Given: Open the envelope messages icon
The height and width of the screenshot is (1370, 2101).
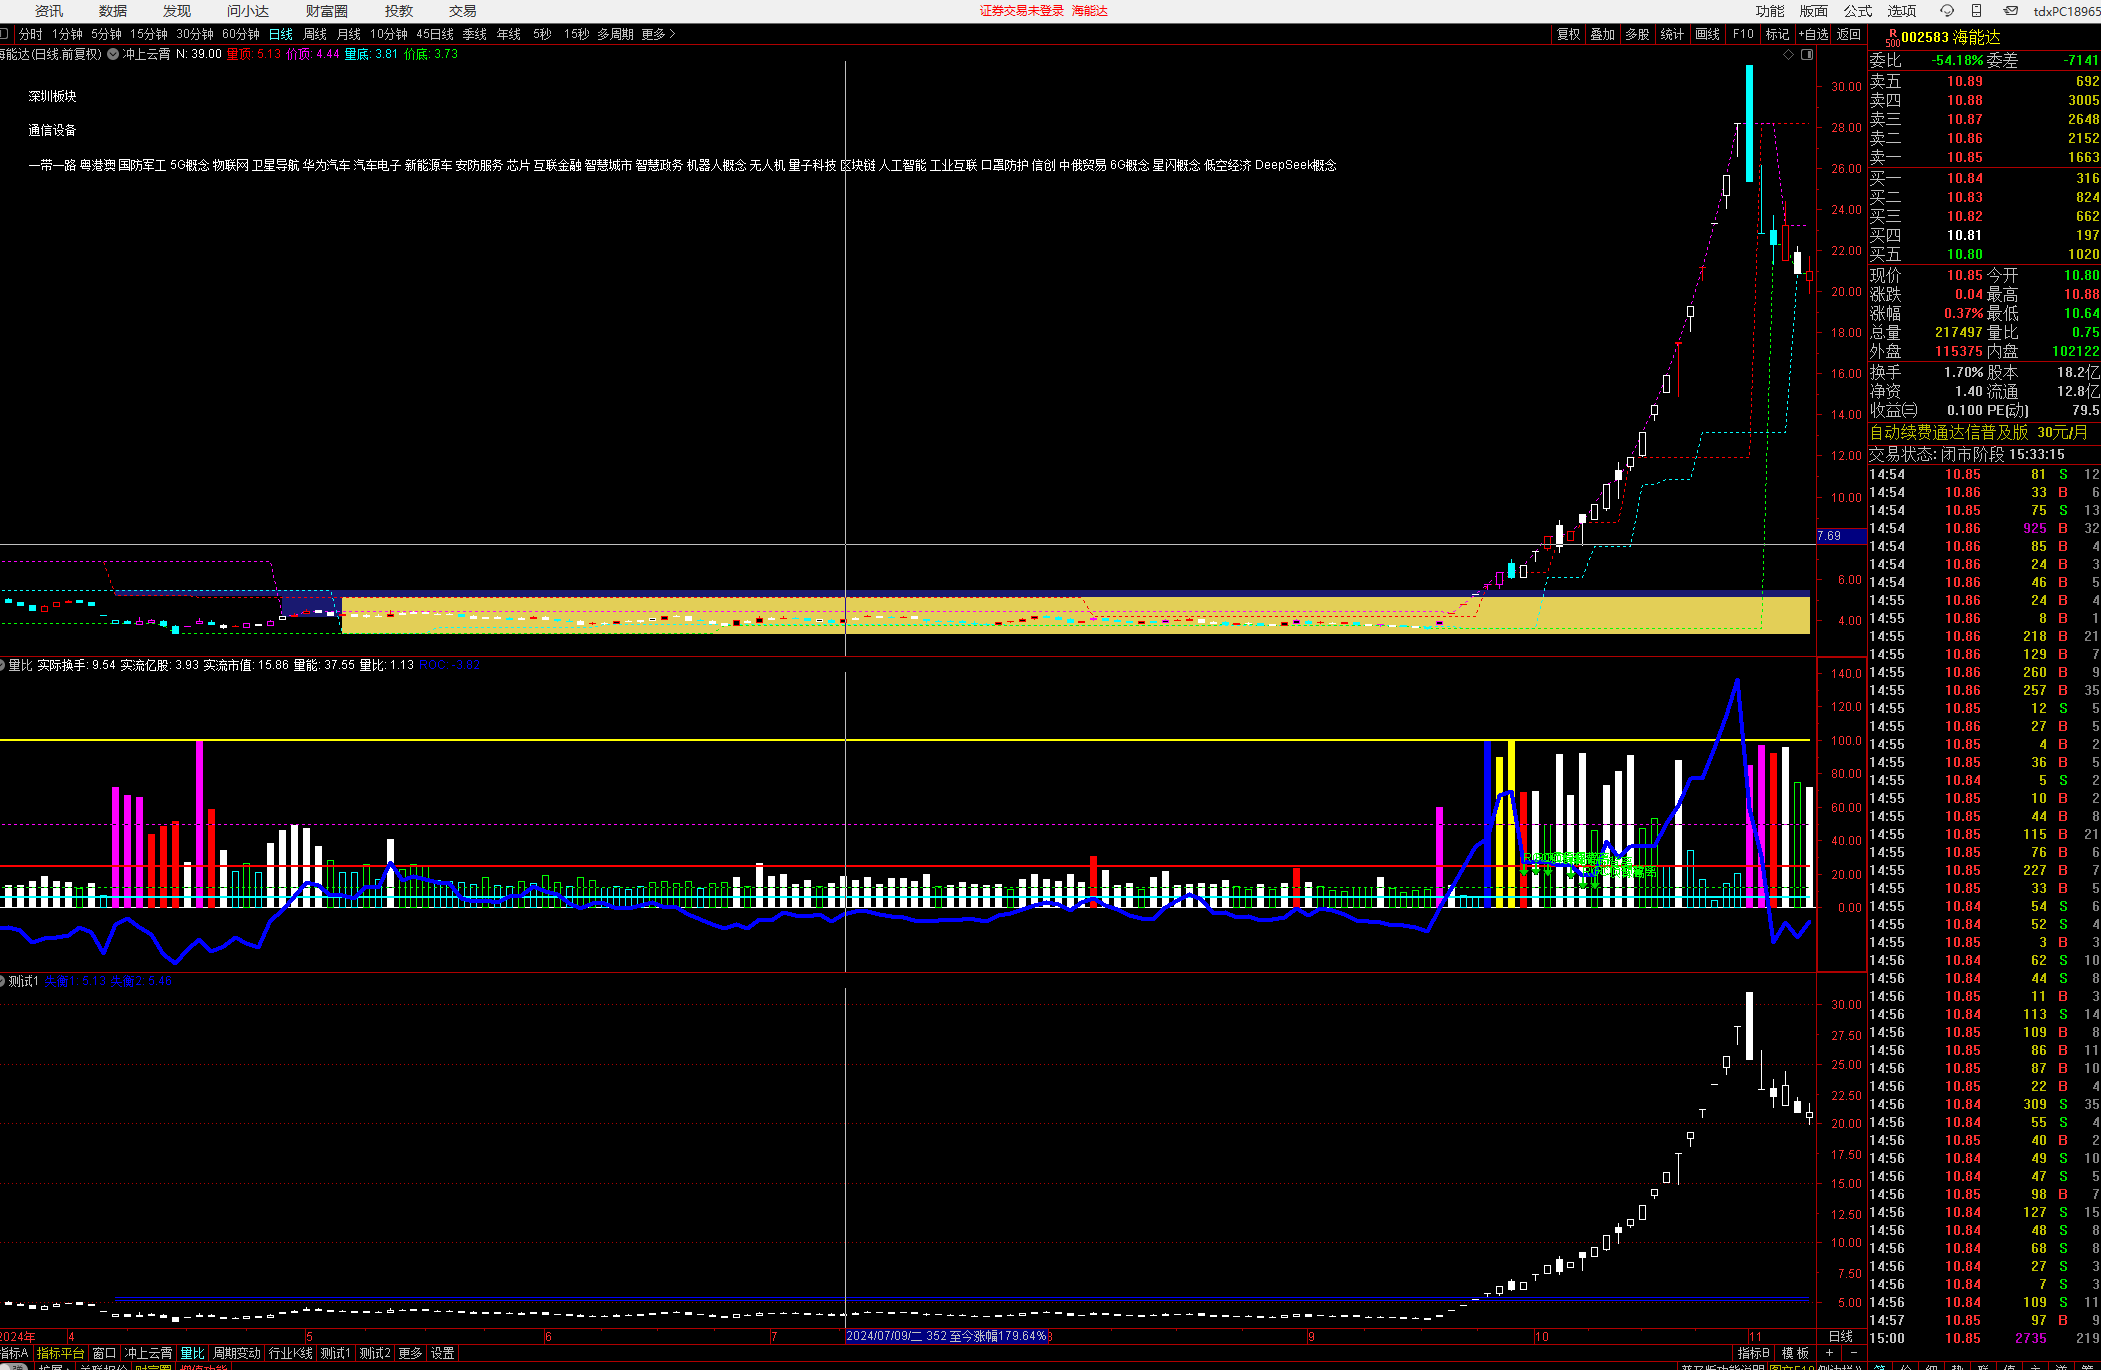Looking at the screenshot, I should 2010,11.
